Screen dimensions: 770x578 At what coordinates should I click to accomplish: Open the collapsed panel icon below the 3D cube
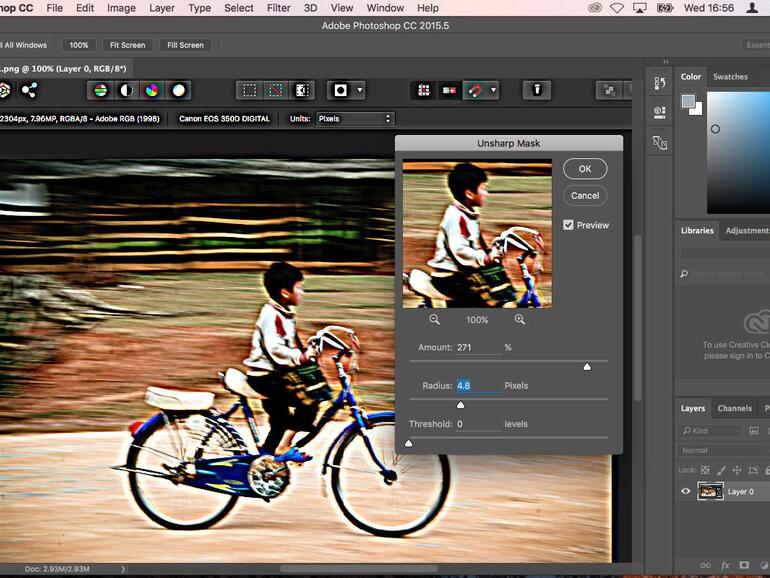click(x=660, y=143)
